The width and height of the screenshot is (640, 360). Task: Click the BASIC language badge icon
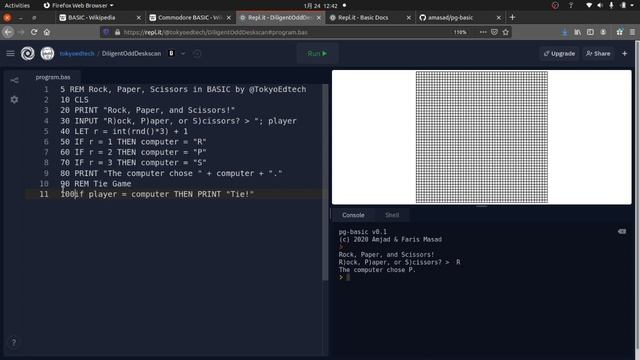171,53
